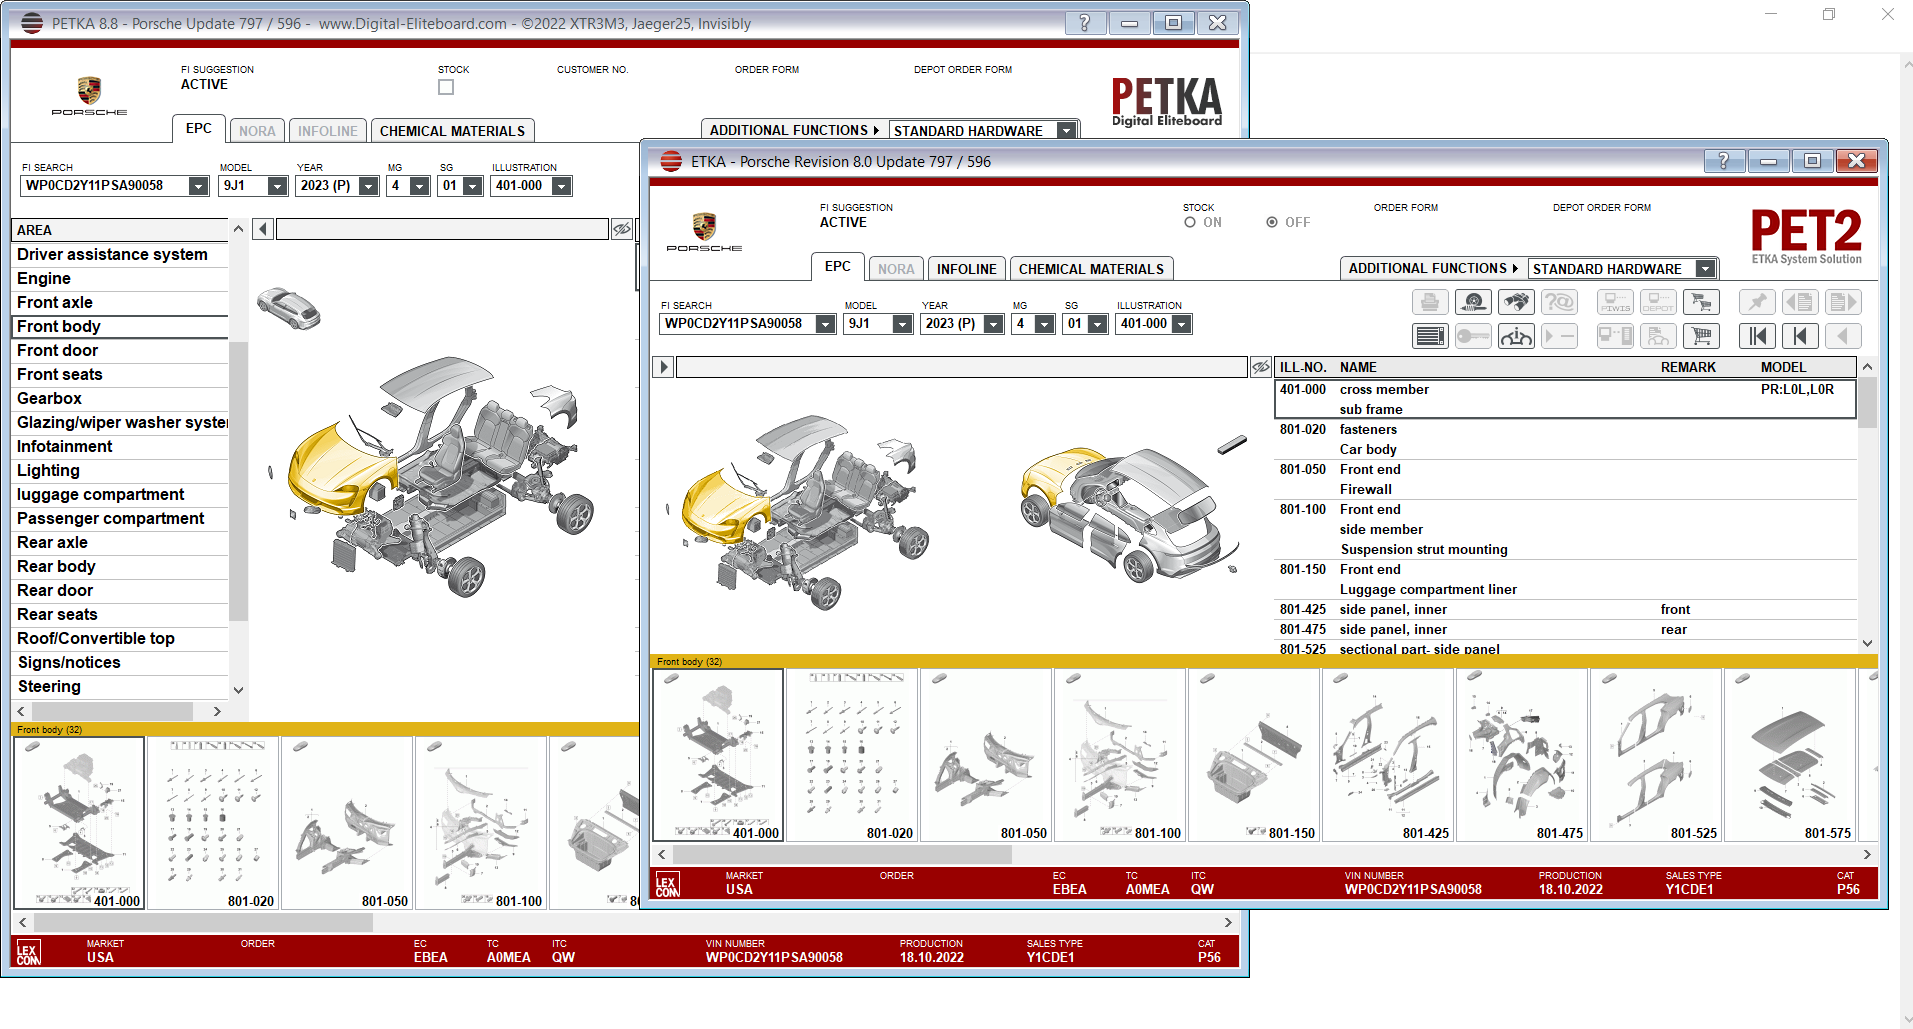Select Steering in the AREA list
Image resolution: width=1913 pixels, height=1029 pixels.
coord(120,686)
